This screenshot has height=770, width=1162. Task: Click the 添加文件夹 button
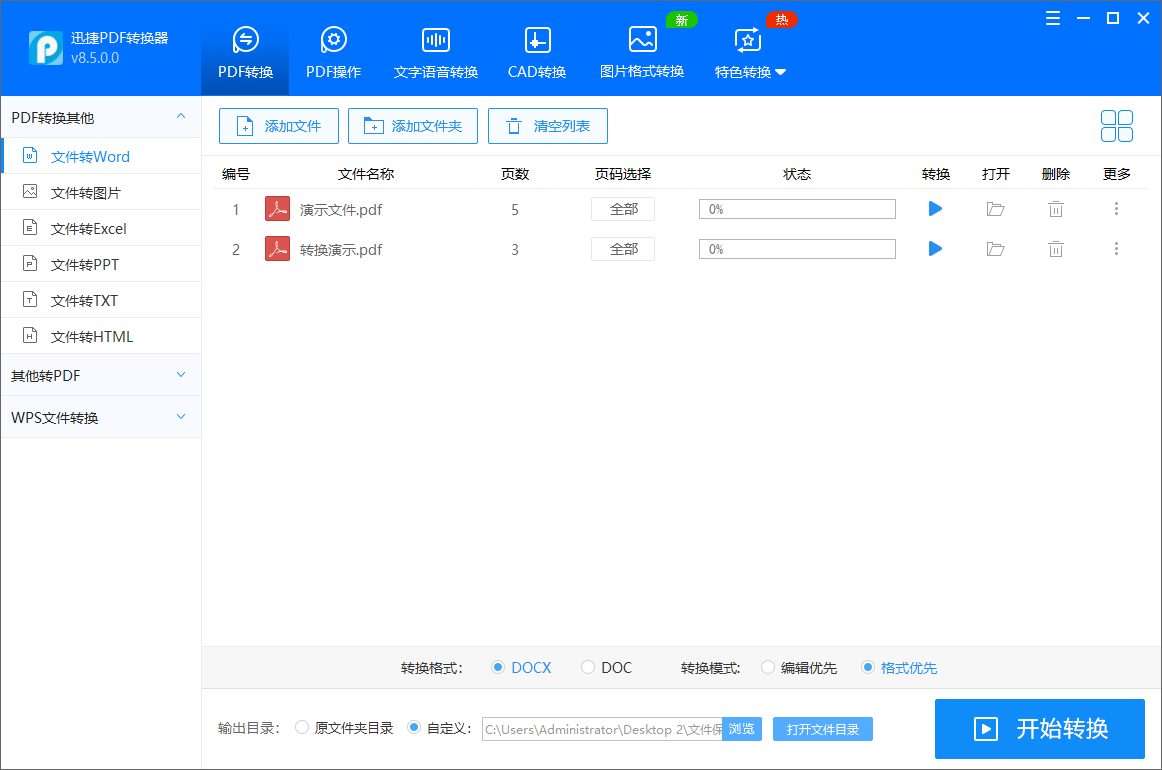coord(413,126)
